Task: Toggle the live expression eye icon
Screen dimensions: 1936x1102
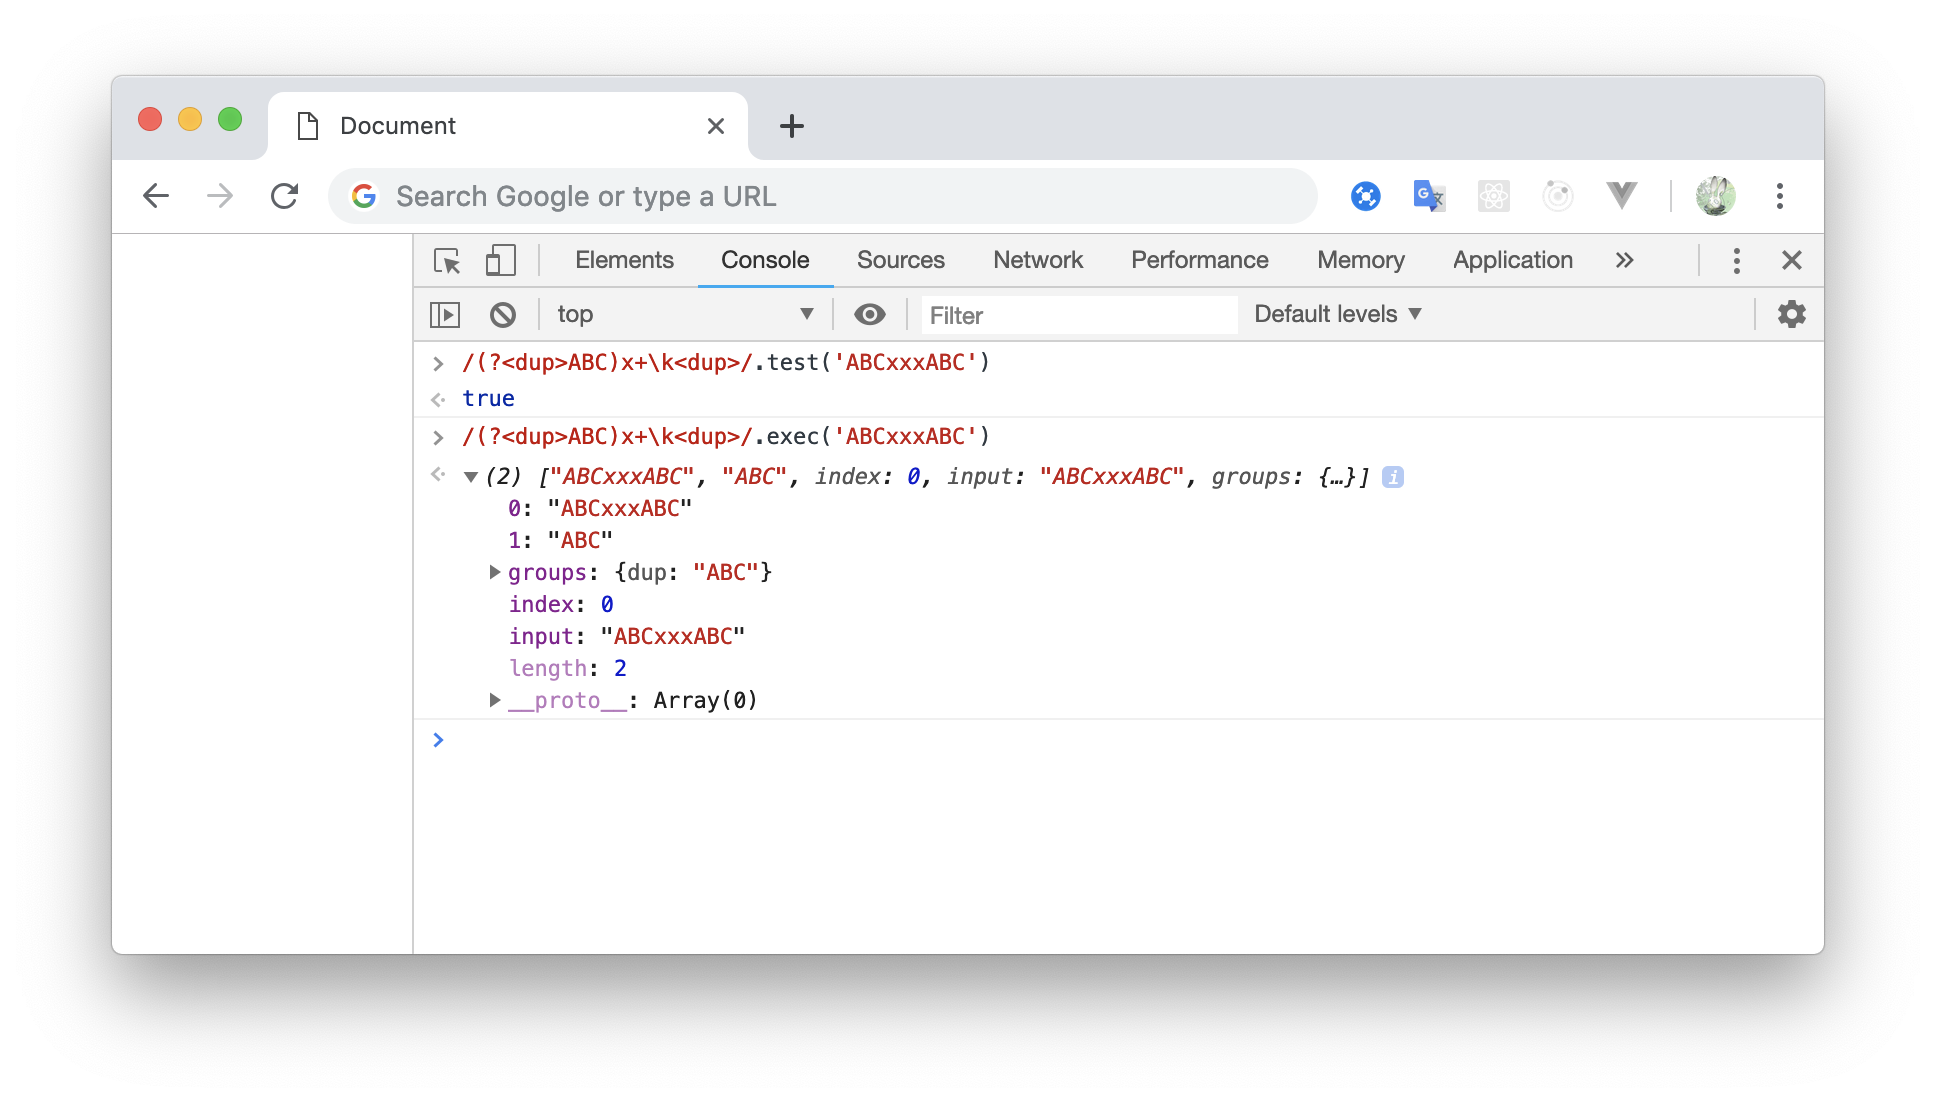Action: pyautogui.click(x=869, y=315)
